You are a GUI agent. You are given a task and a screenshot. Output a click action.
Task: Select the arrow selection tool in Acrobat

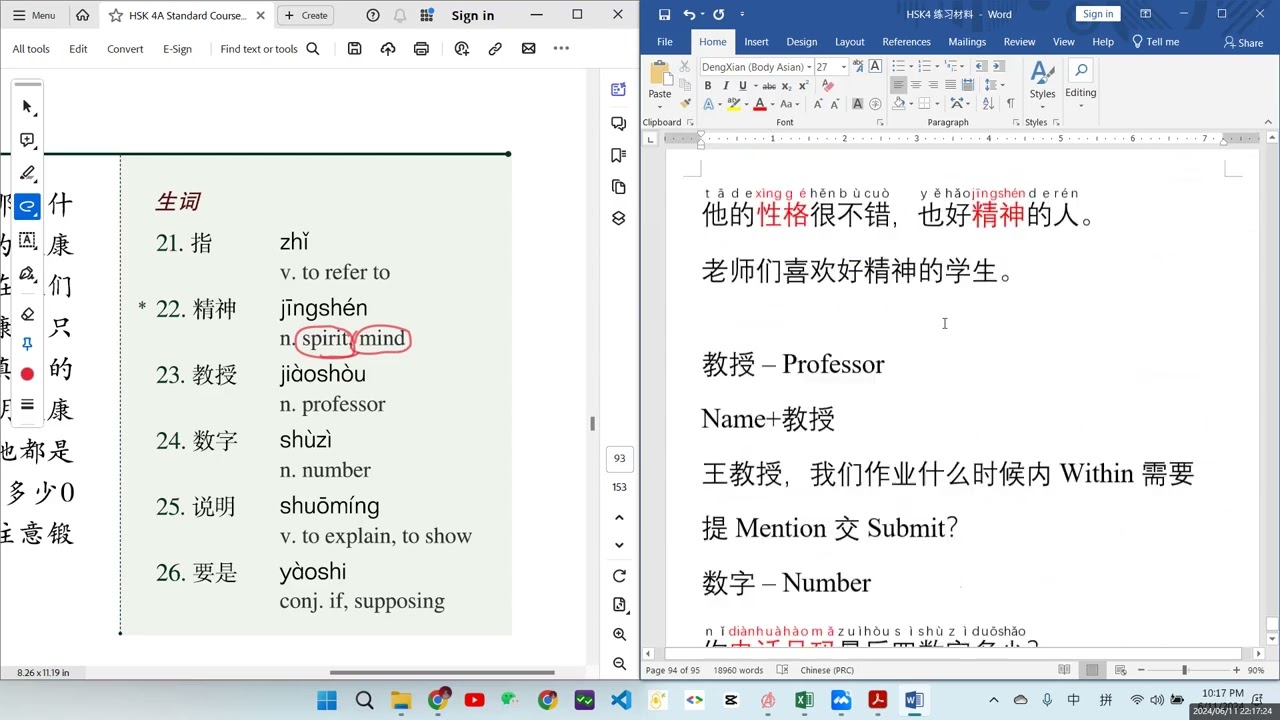tap(27, 107)
